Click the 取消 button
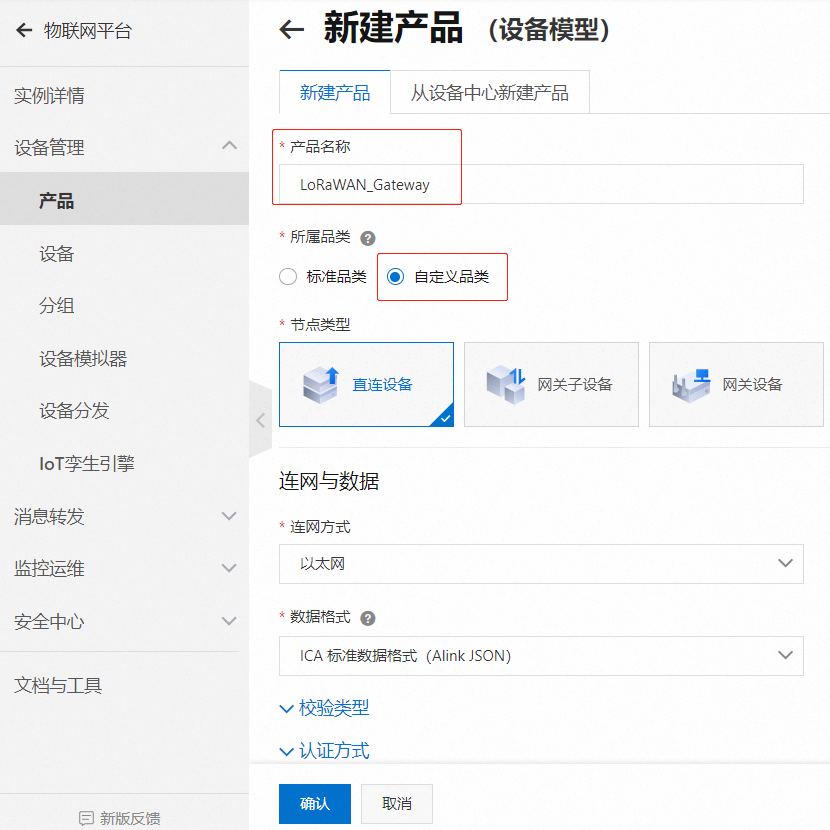Screen dimensions: 830x830 coord(397,804)
